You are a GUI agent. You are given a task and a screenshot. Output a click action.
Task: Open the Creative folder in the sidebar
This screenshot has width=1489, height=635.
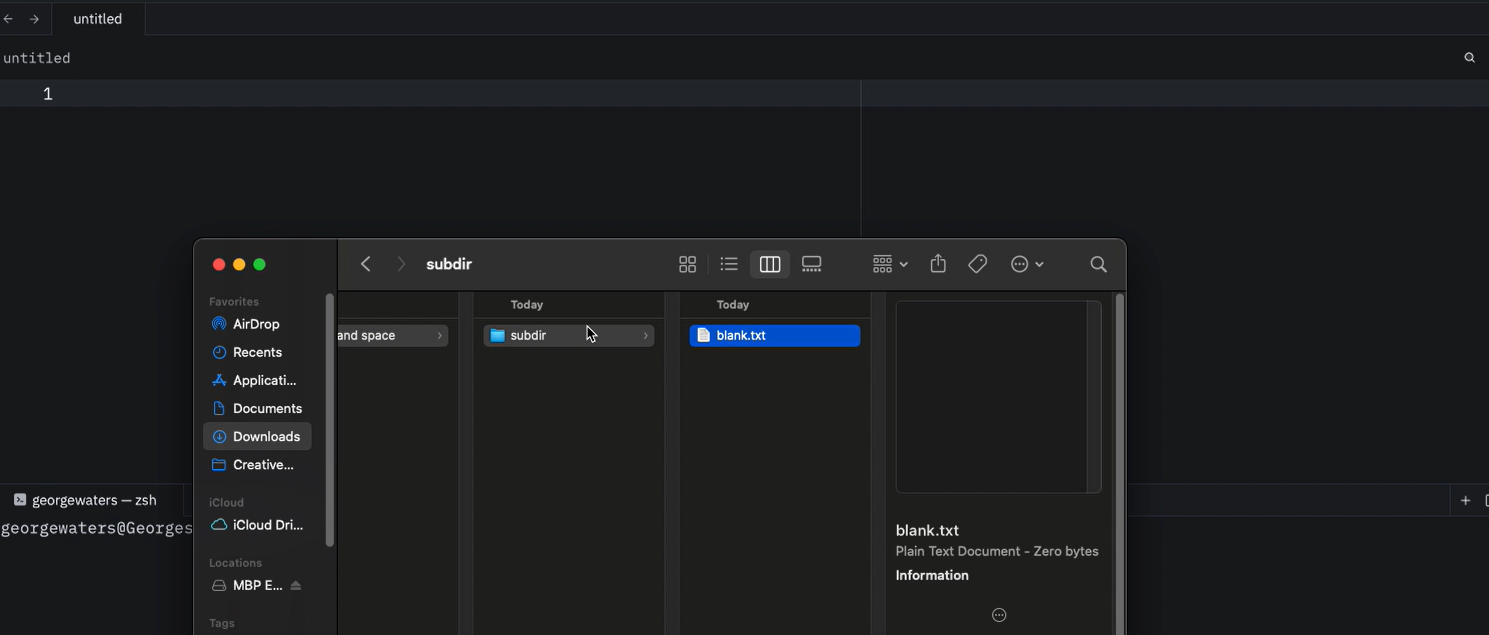click(257, 464)
